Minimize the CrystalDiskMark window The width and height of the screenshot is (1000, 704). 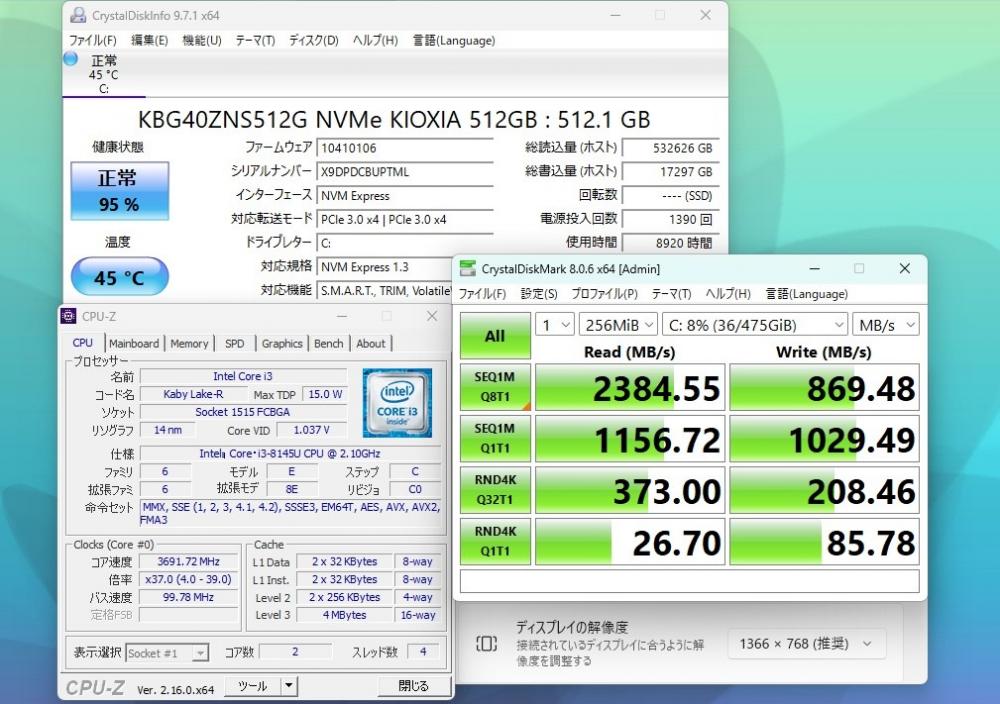click(x=814, y=268)
